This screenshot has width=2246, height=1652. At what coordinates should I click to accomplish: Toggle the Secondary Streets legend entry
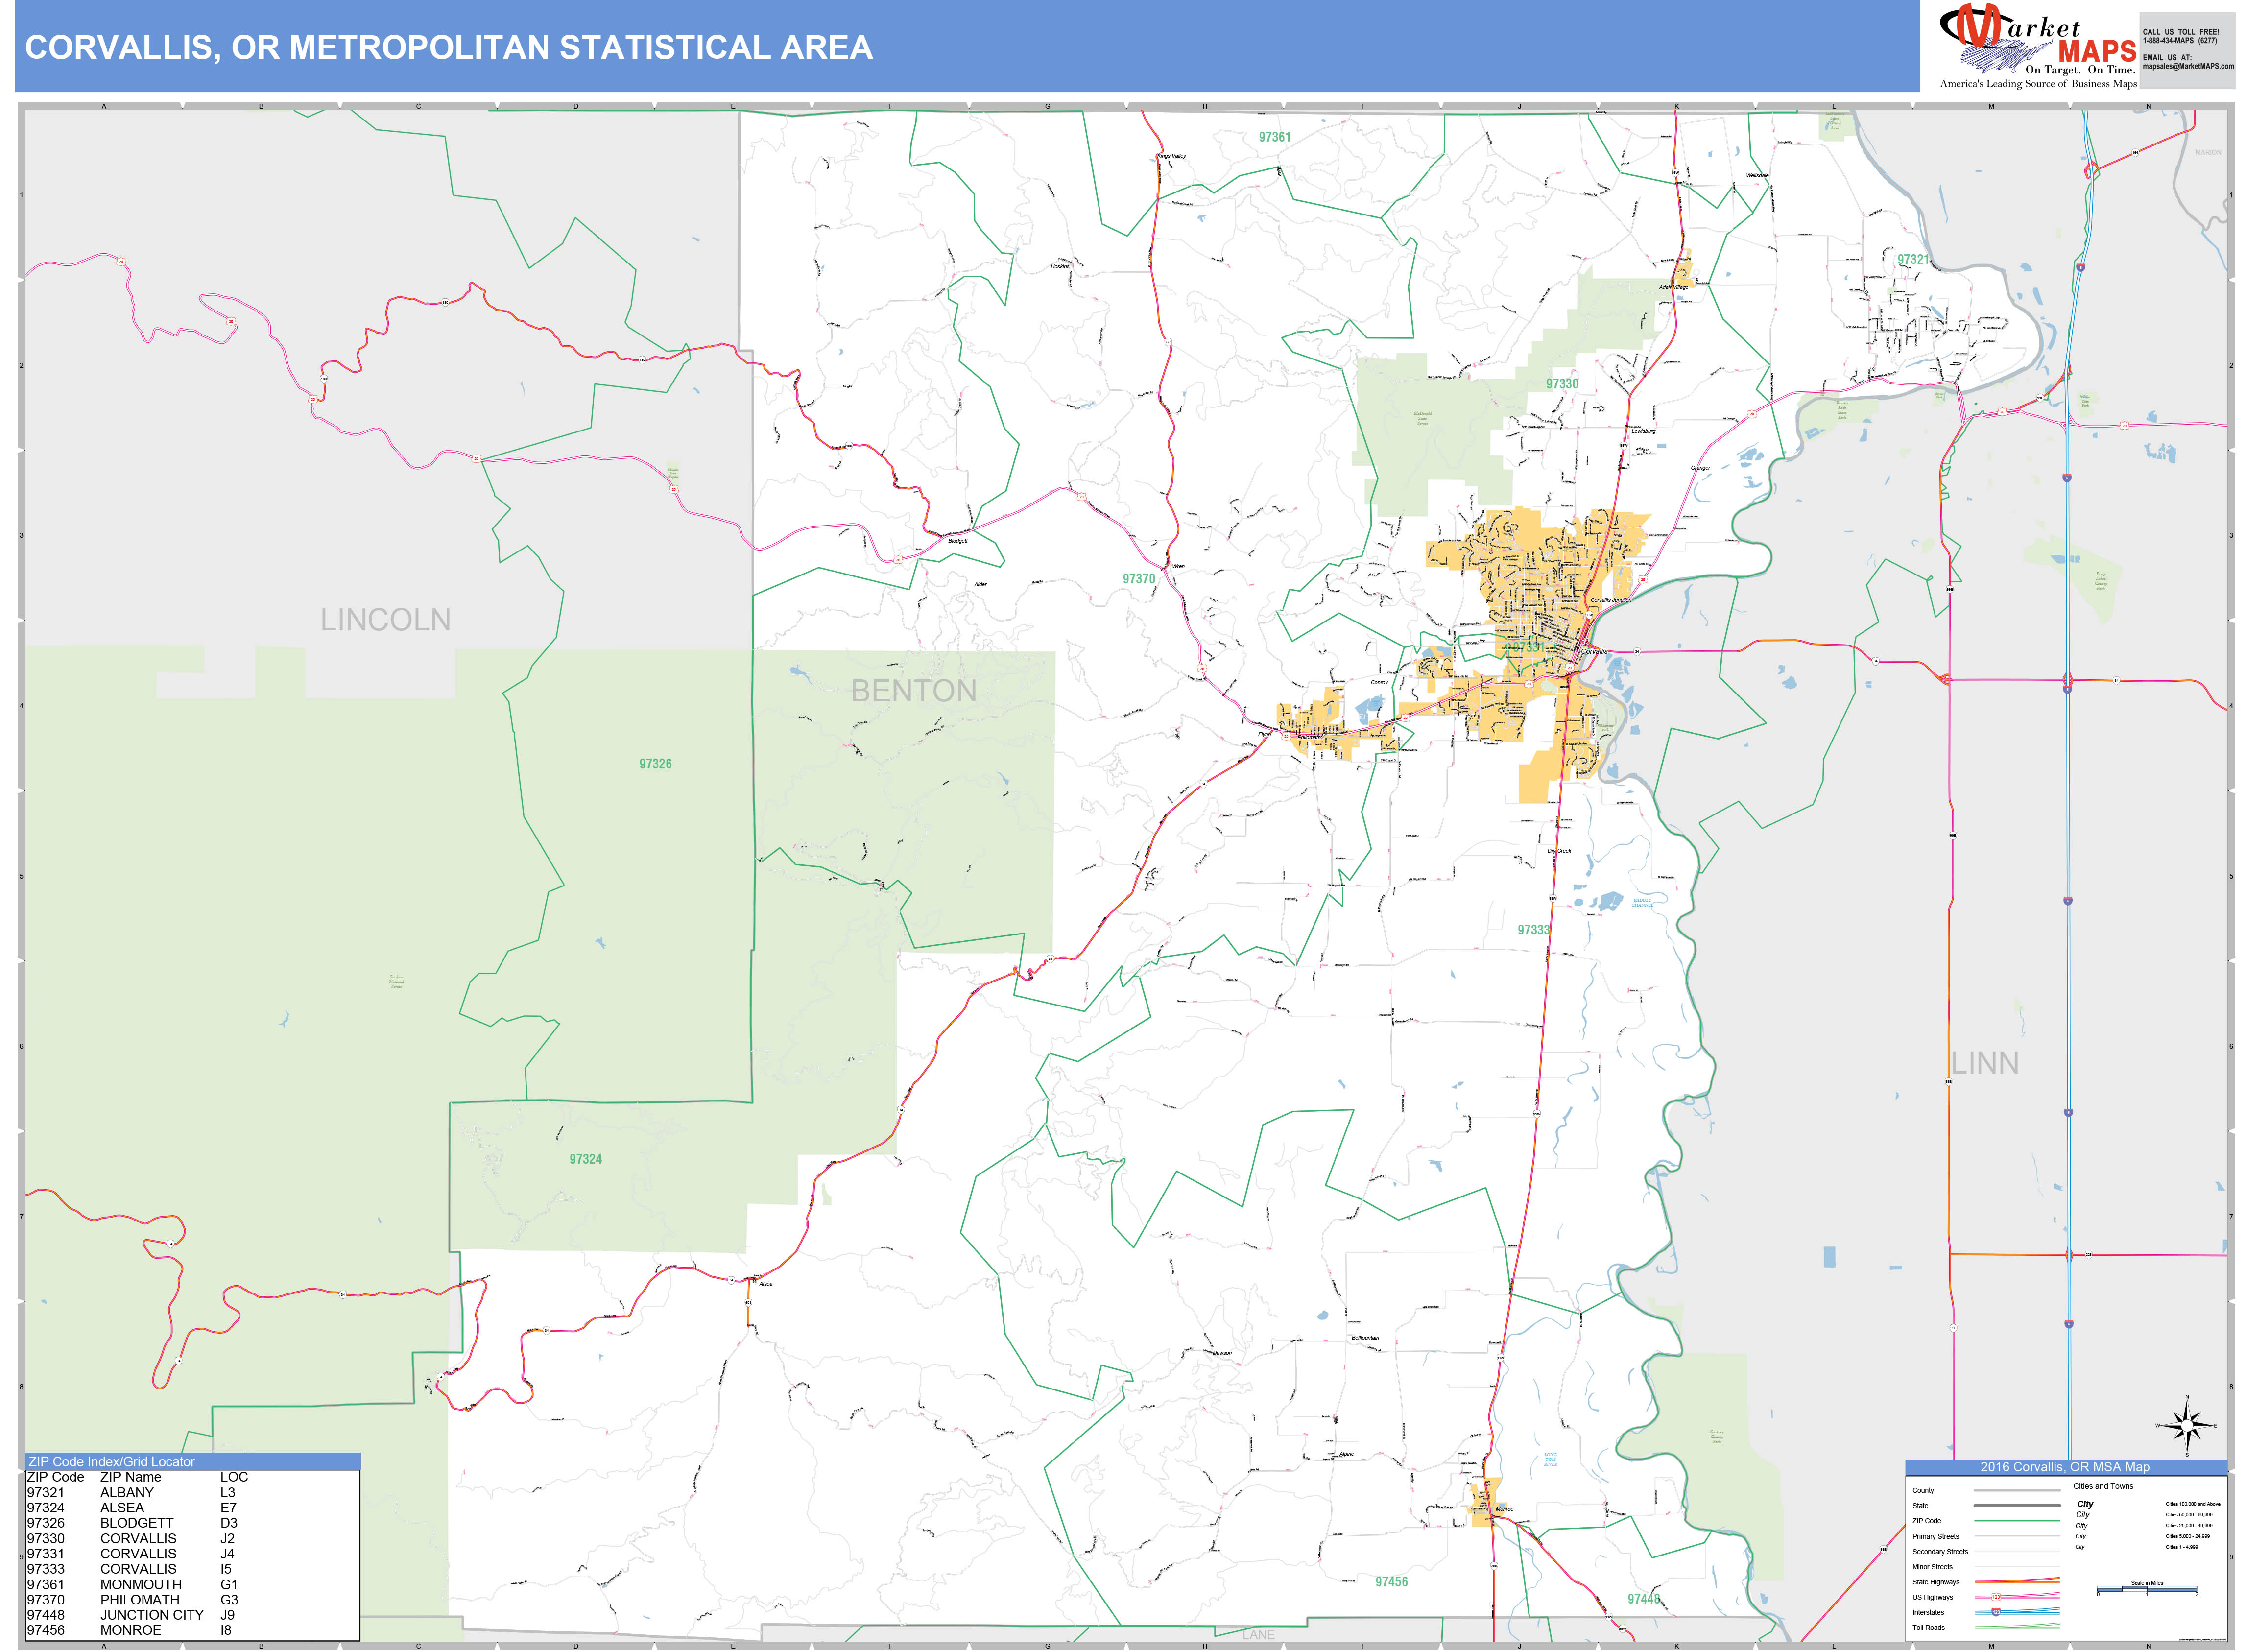click(2017, 1552)
